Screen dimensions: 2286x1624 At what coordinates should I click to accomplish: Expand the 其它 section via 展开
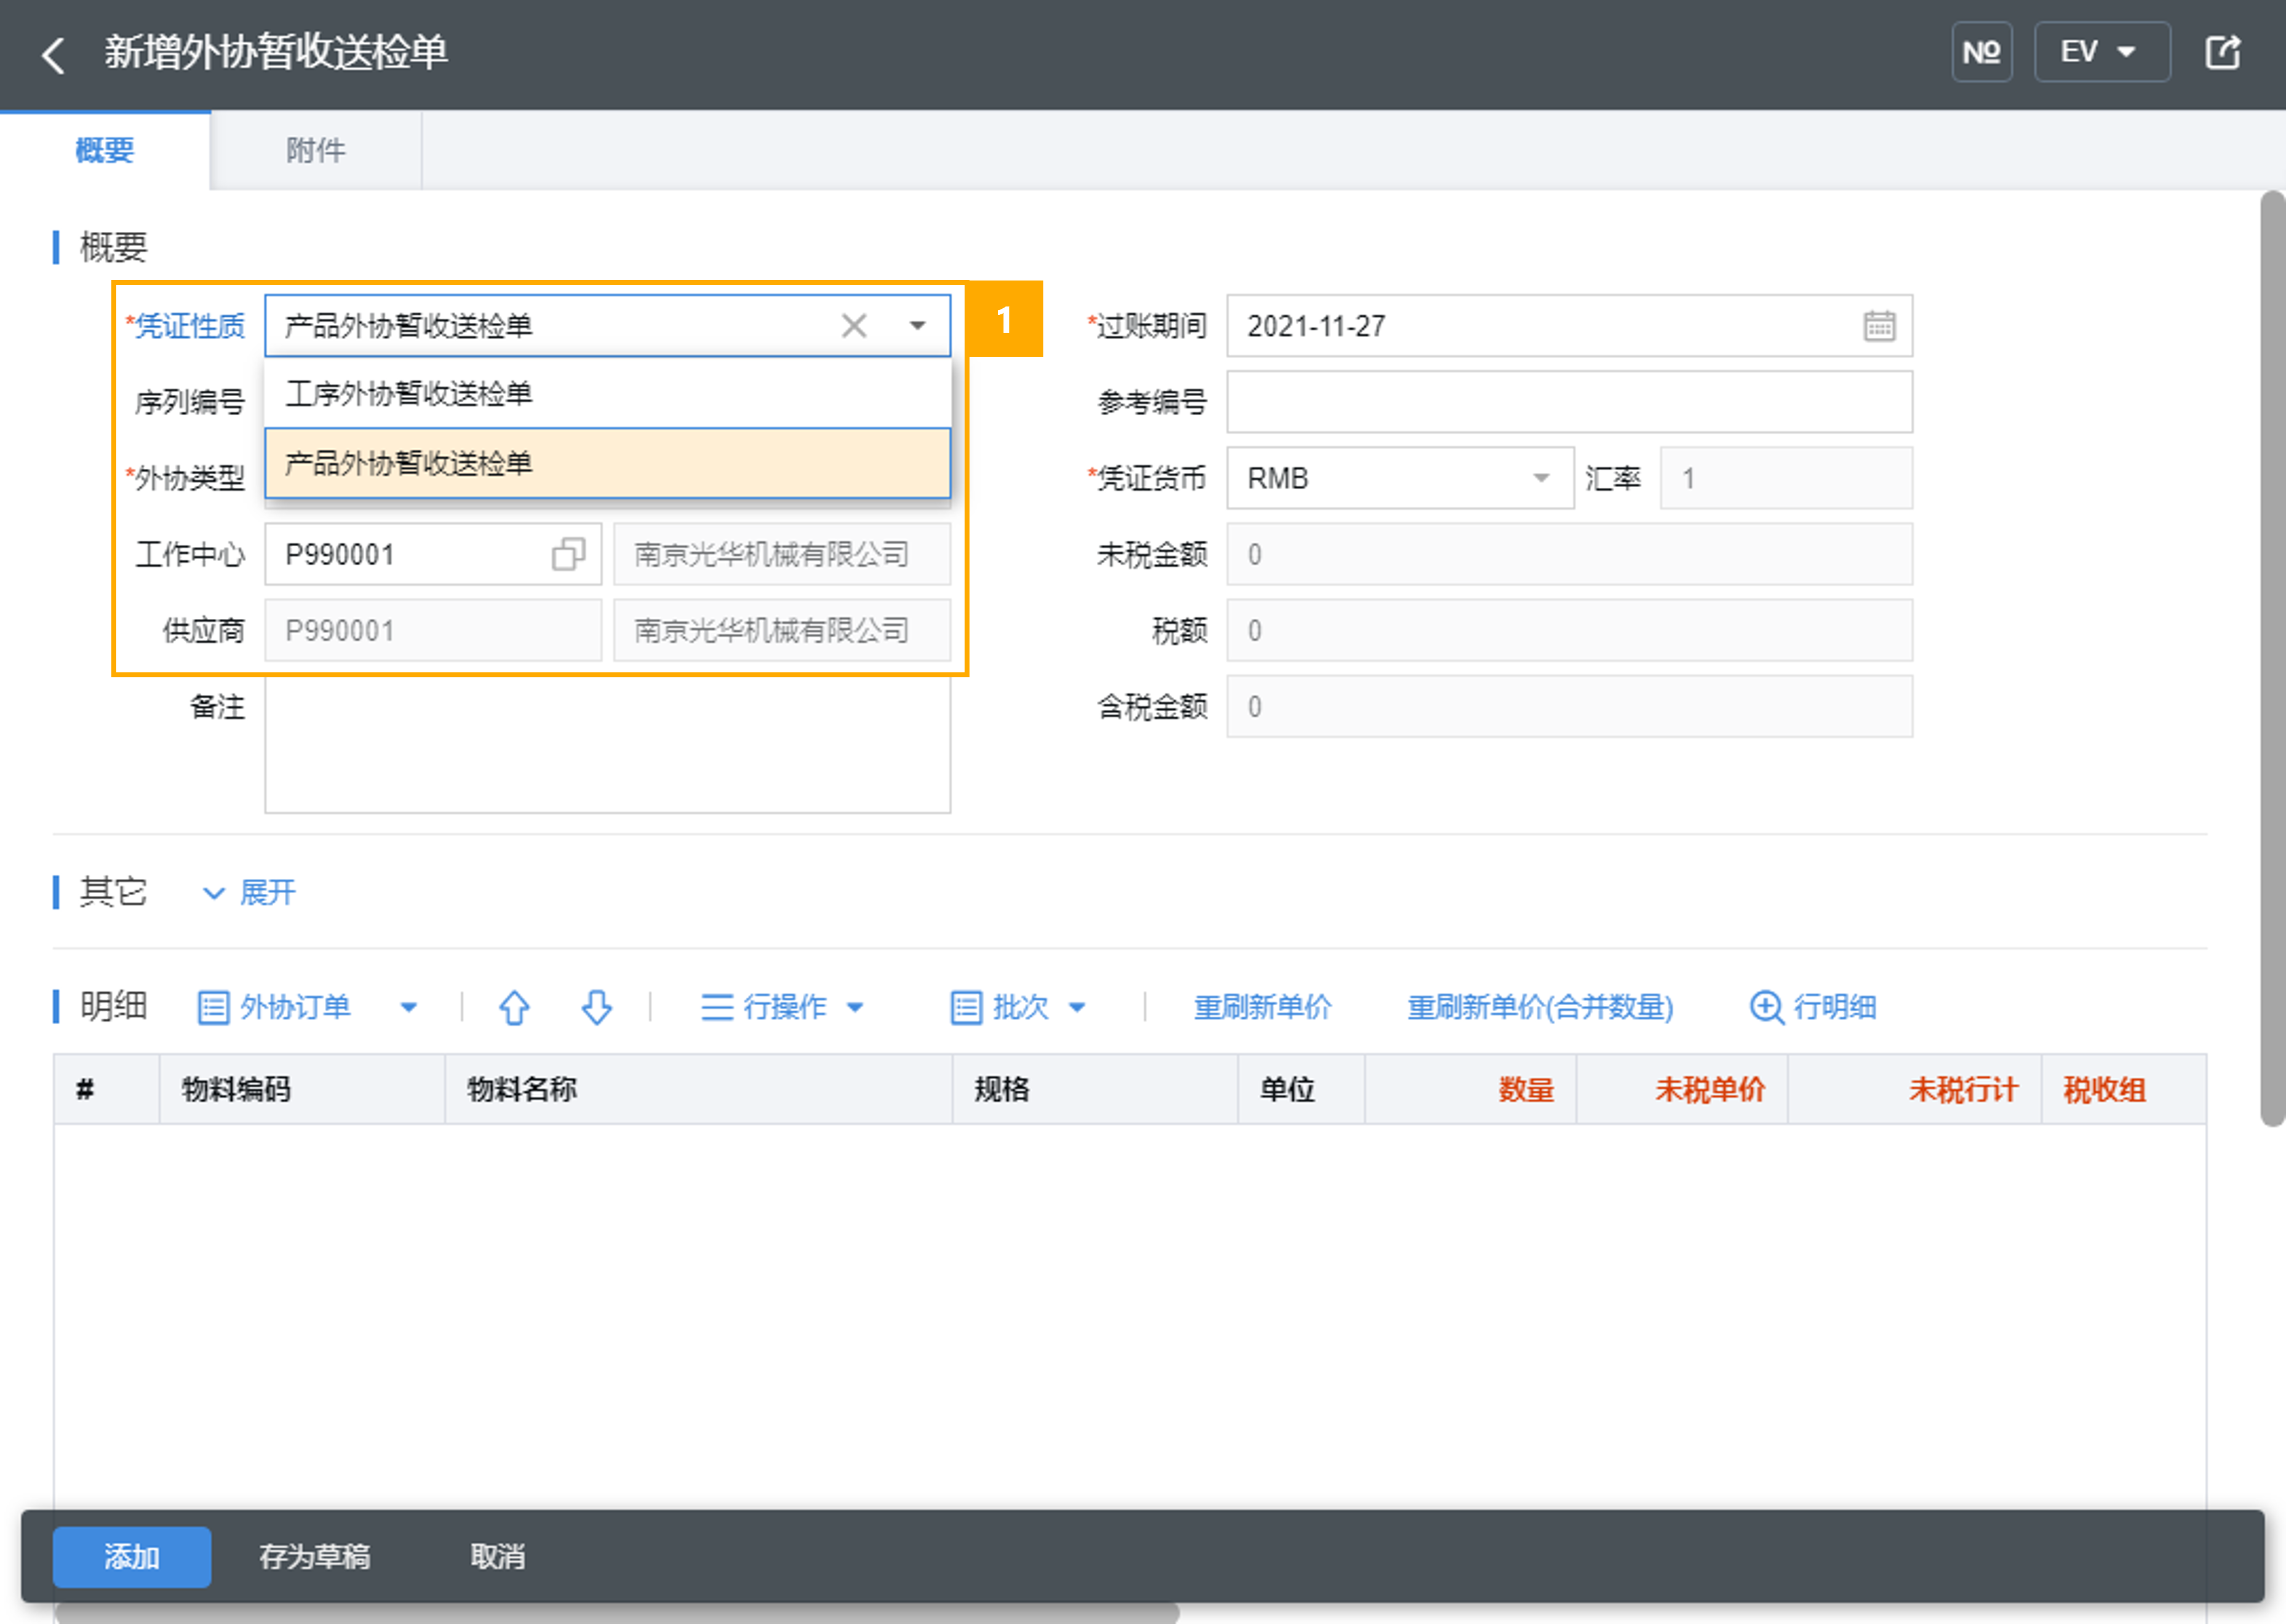(x=250, y=892)
